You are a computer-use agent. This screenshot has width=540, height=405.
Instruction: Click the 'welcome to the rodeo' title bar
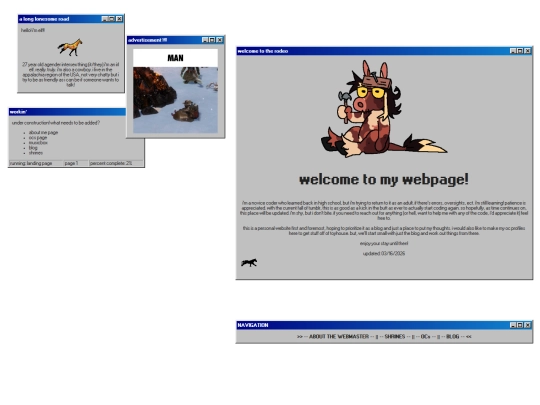[384, 51]
